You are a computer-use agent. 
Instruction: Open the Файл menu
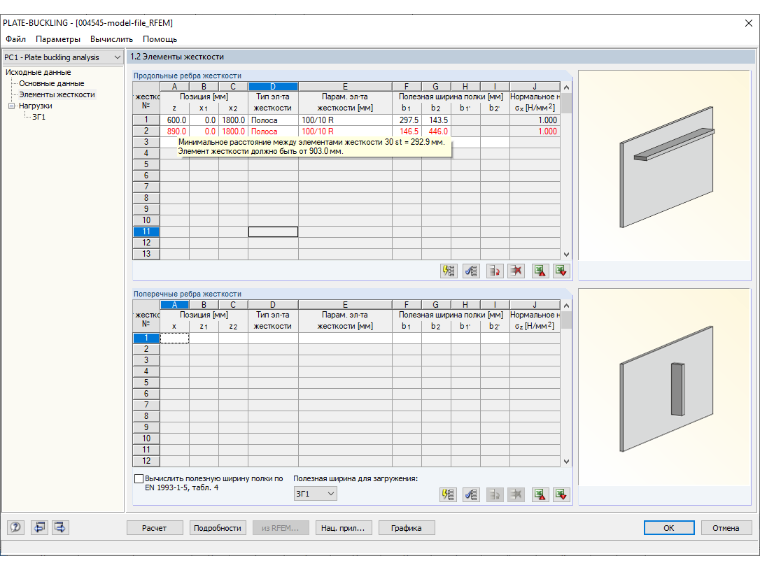point(16,39)
